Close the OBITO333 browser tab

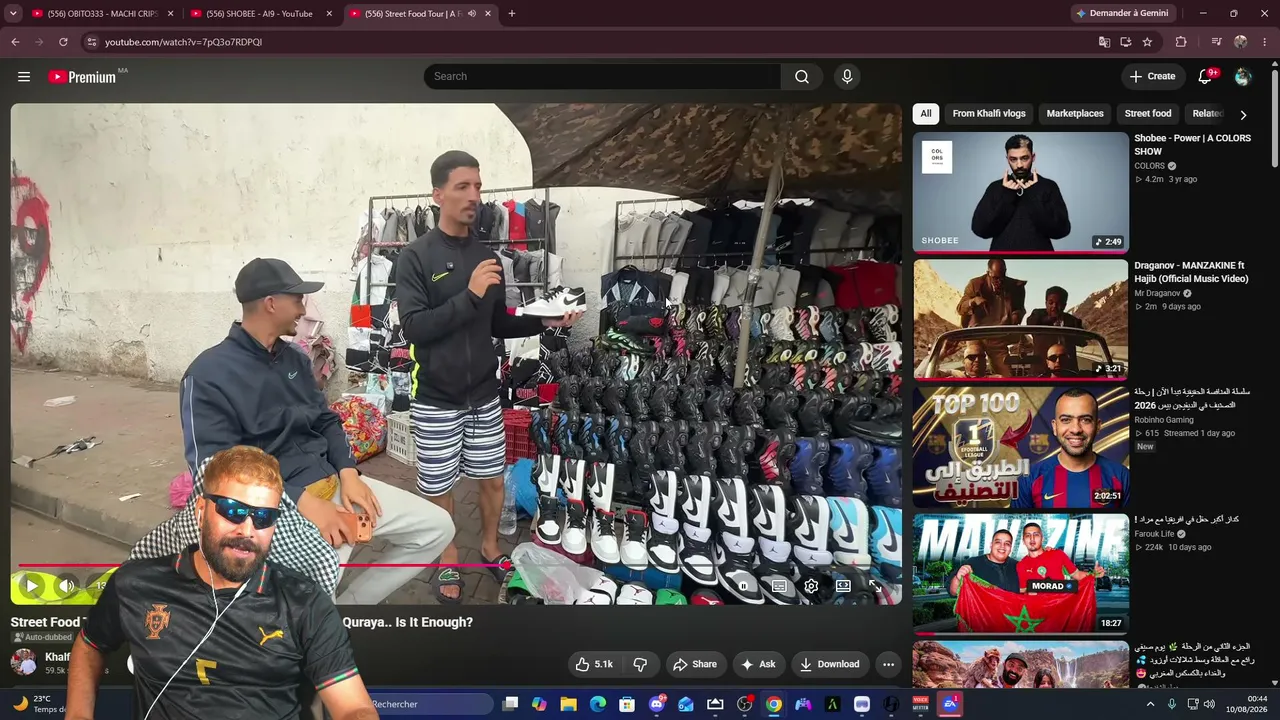point(170,14)
